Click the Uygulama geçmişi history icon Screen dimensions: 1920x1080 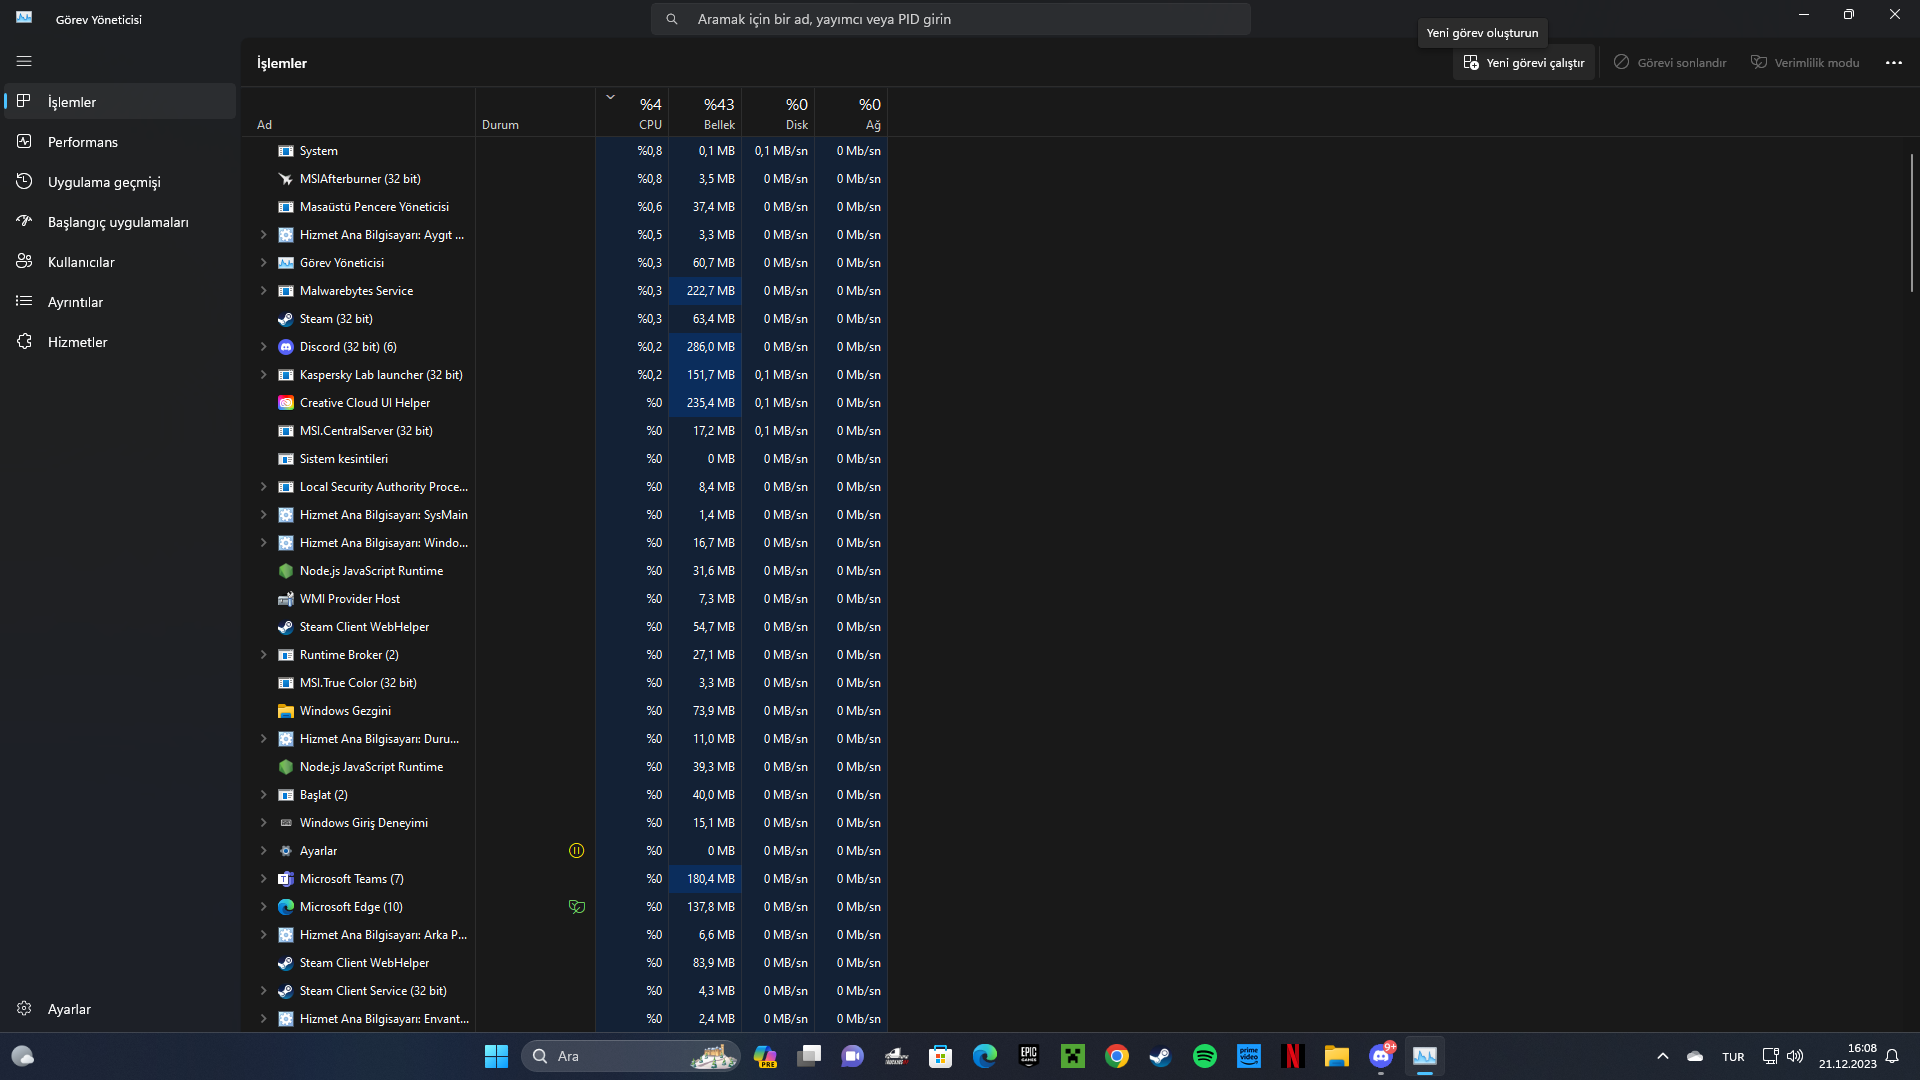tap(24, 182)
